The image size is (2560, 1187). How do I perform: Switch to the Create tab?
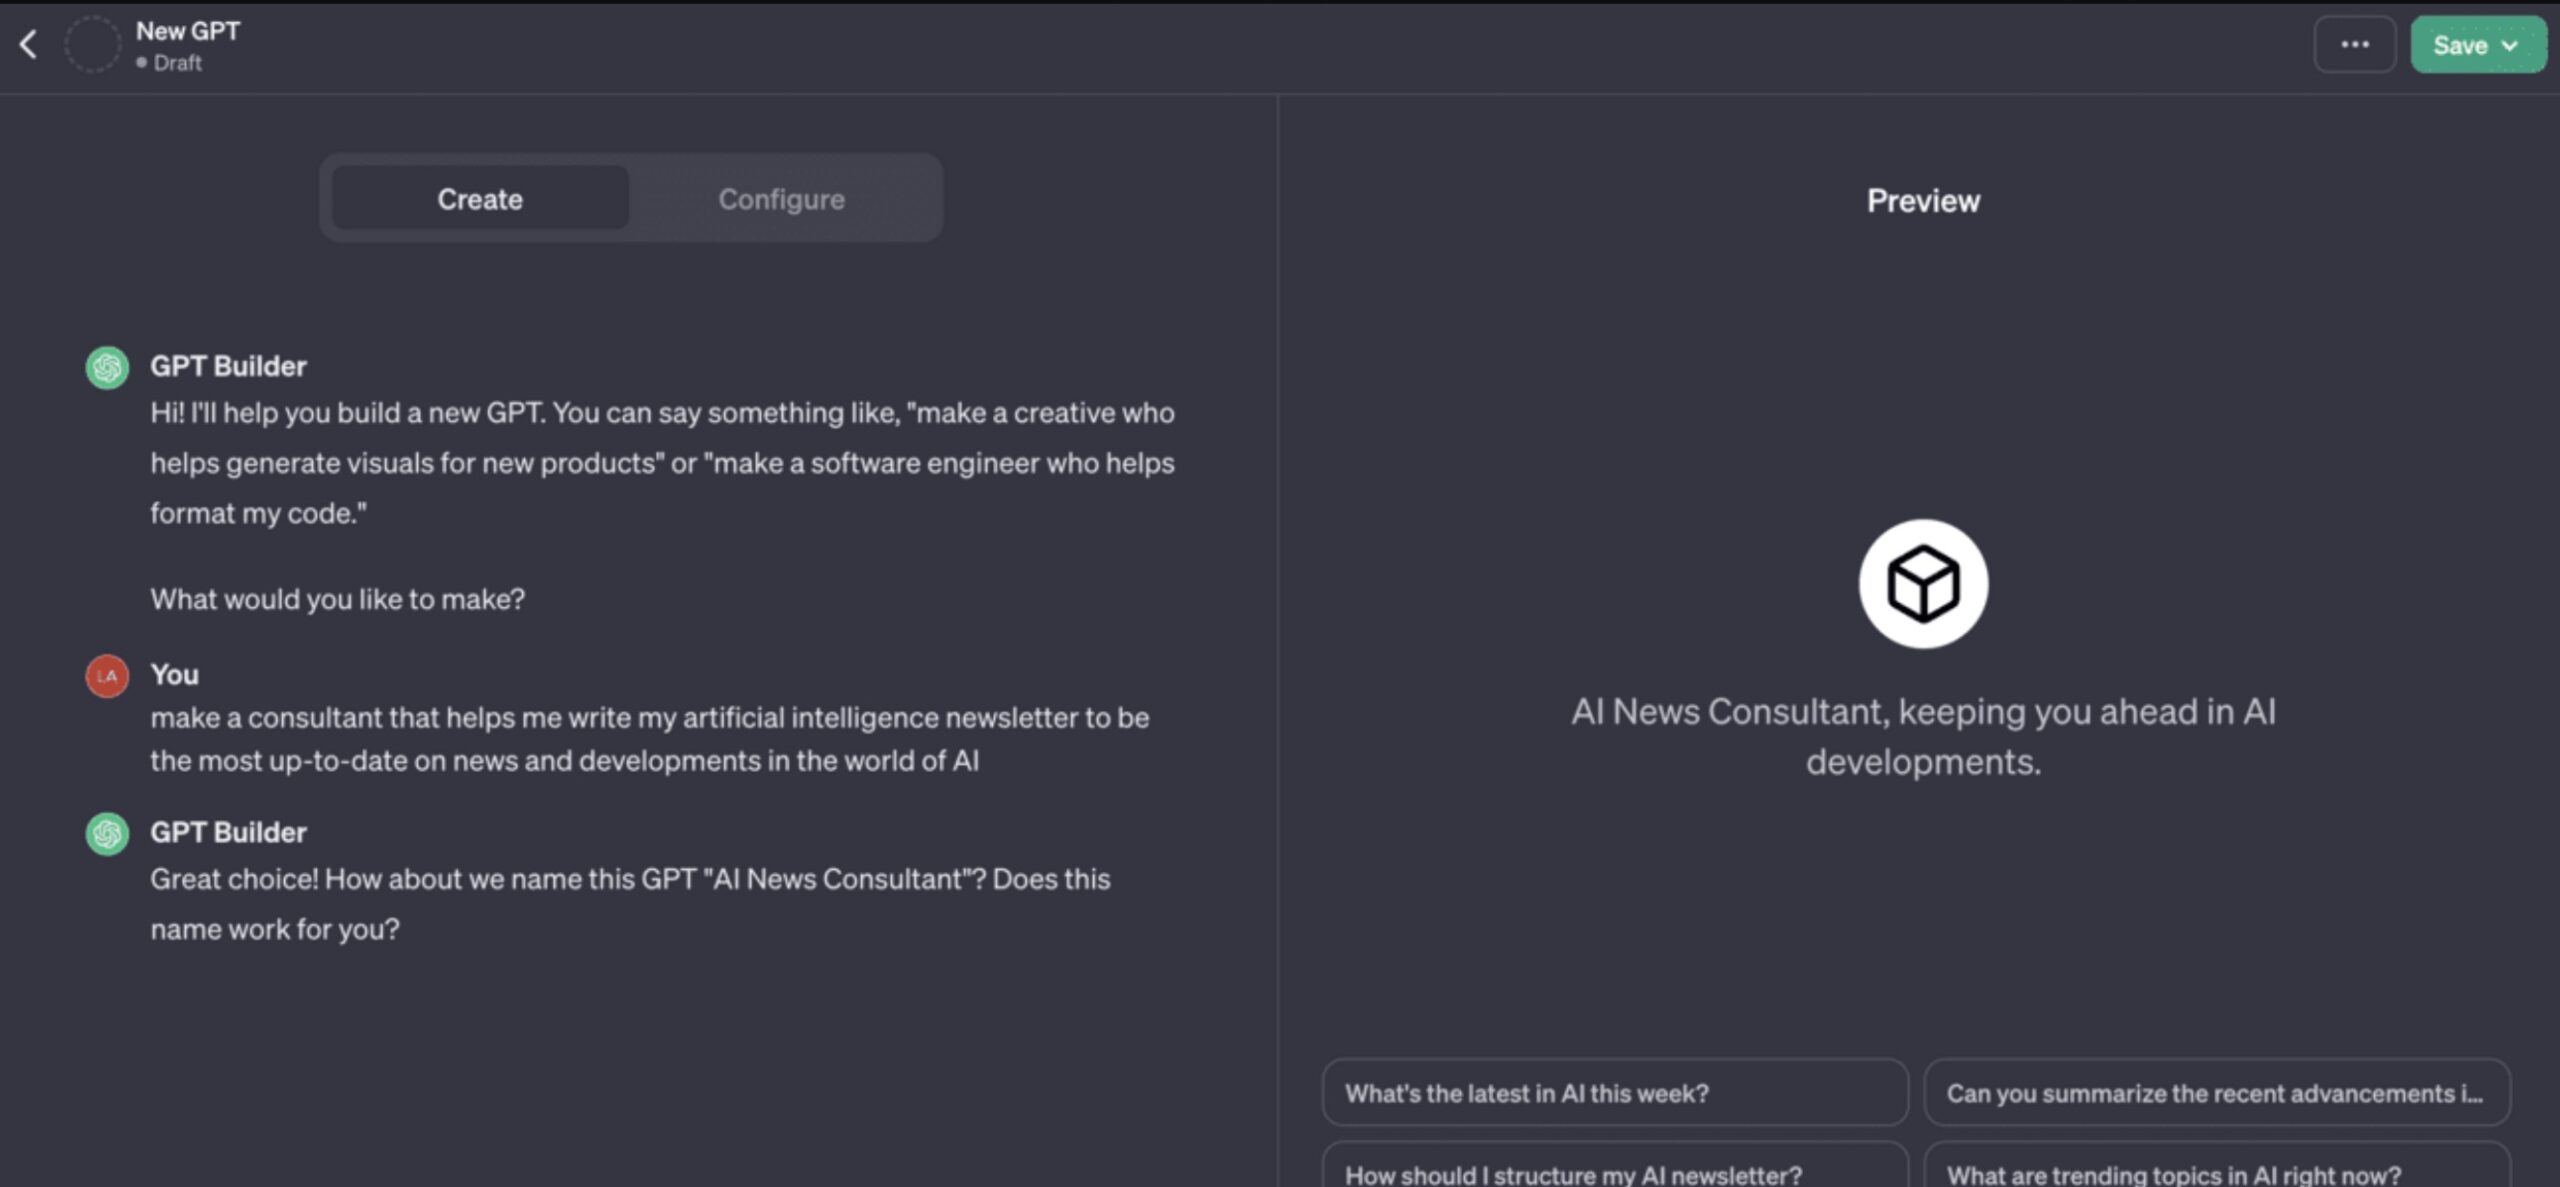coord(480,198)
